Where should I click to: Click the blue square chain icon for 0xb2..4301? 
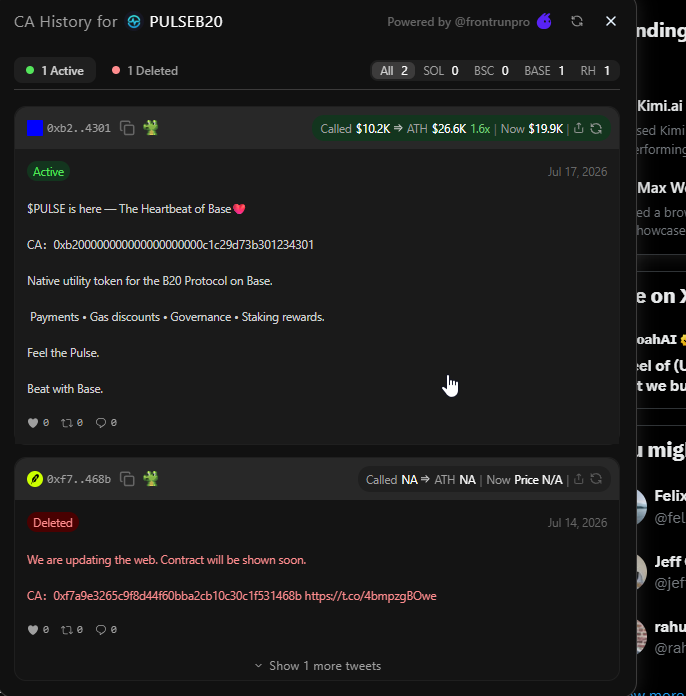tap(35, 128)
